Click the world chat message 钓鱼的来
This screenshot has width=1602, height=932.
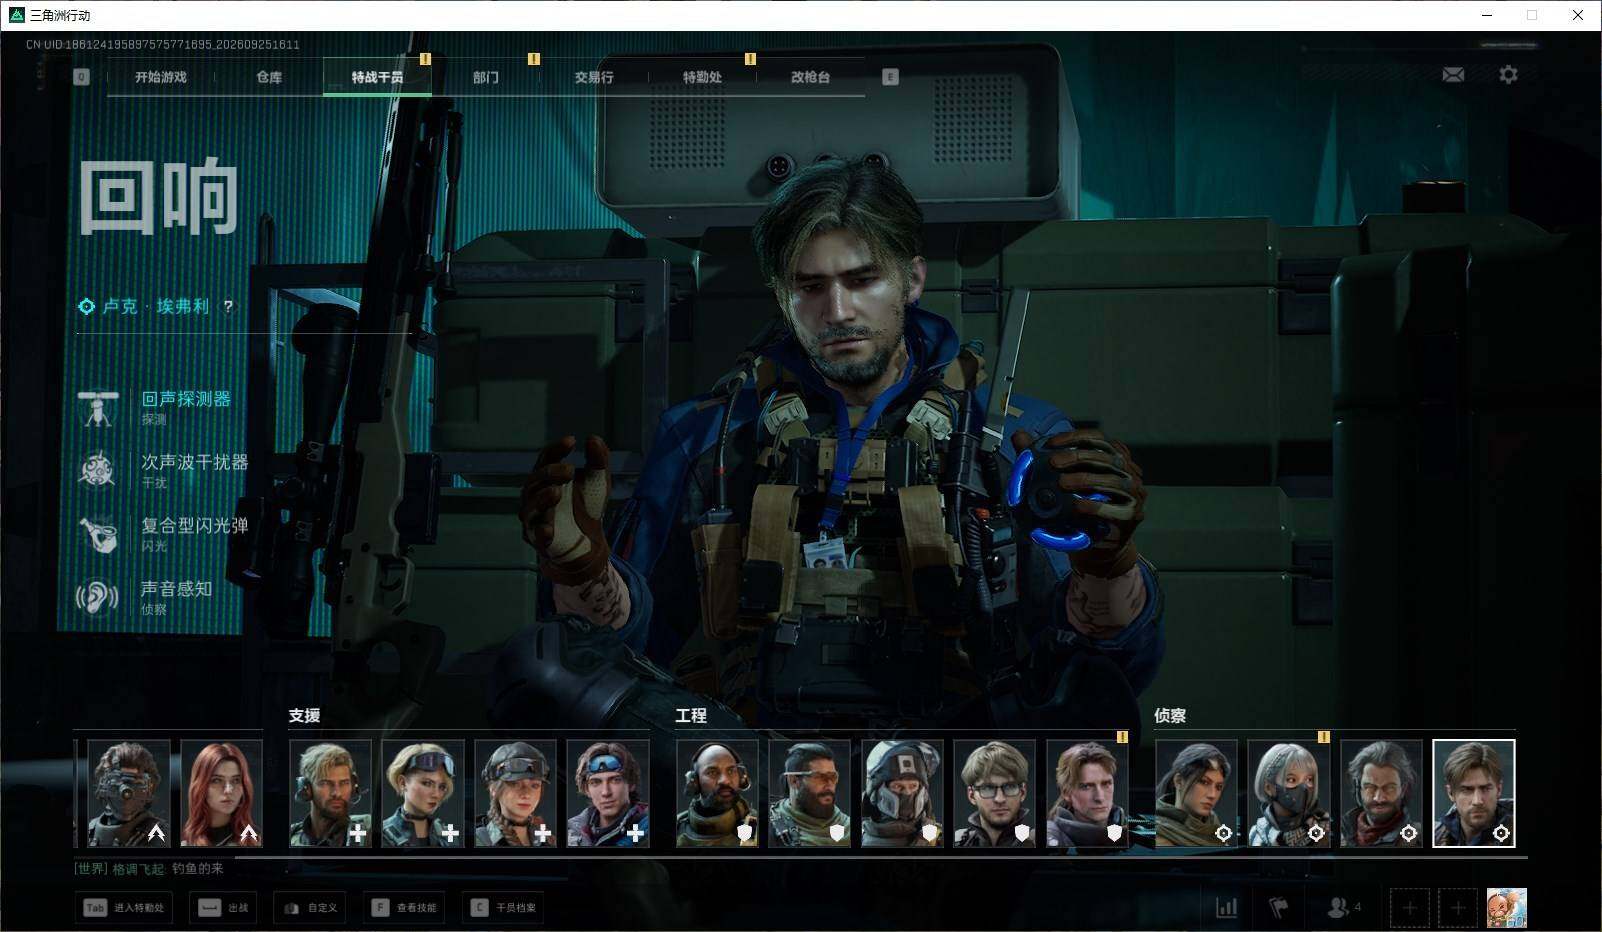[198, 869]
